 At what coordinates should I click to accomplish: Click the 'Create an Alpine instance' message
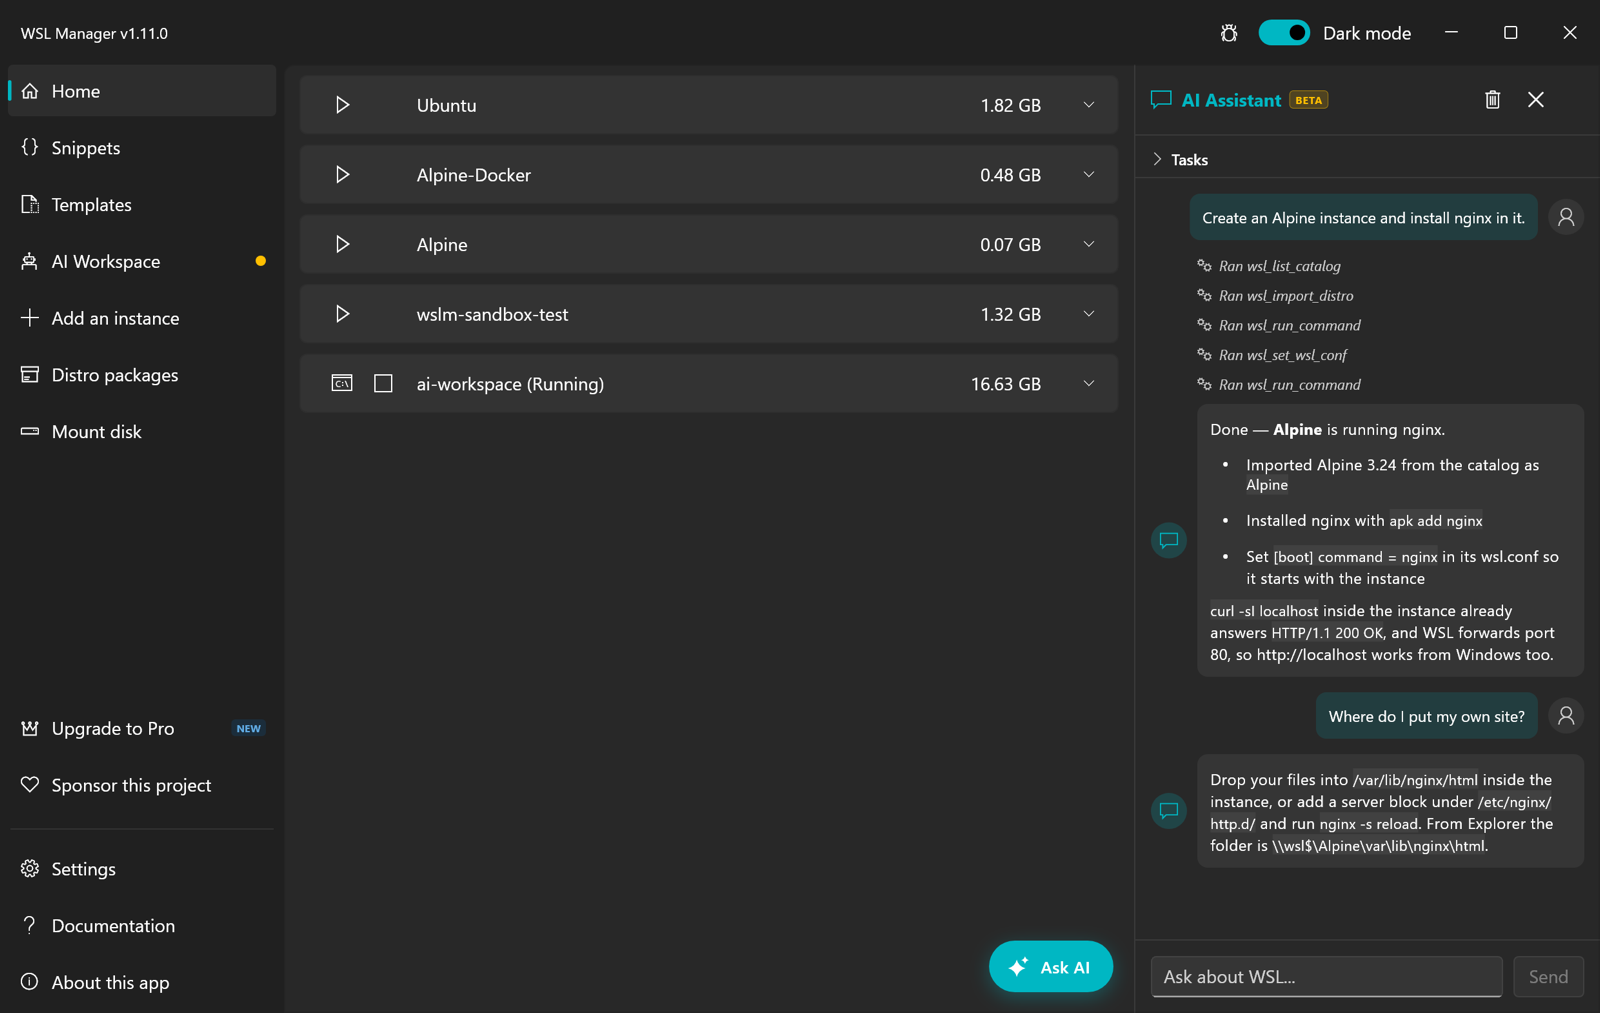point(1363,217)
